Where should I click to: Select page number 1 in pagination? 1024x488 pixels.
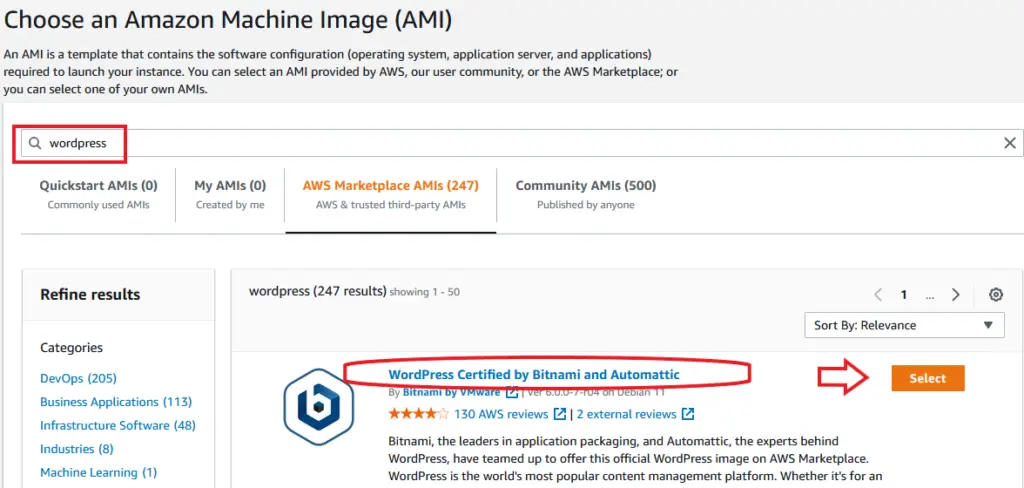[x=904, y=295]
